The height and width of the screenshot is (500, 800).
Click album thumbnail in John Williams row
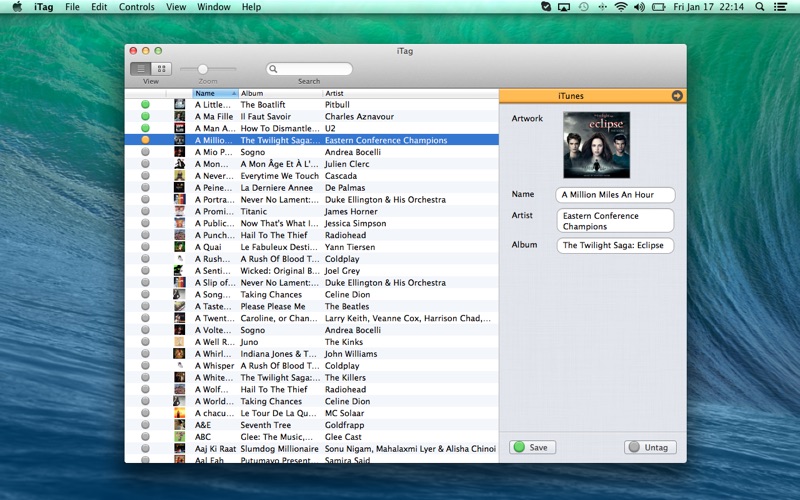coord(180,354)
